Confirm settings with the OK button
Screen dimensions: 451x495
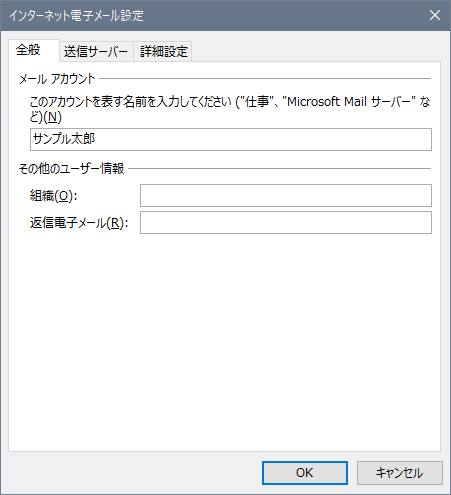point(305,473)
